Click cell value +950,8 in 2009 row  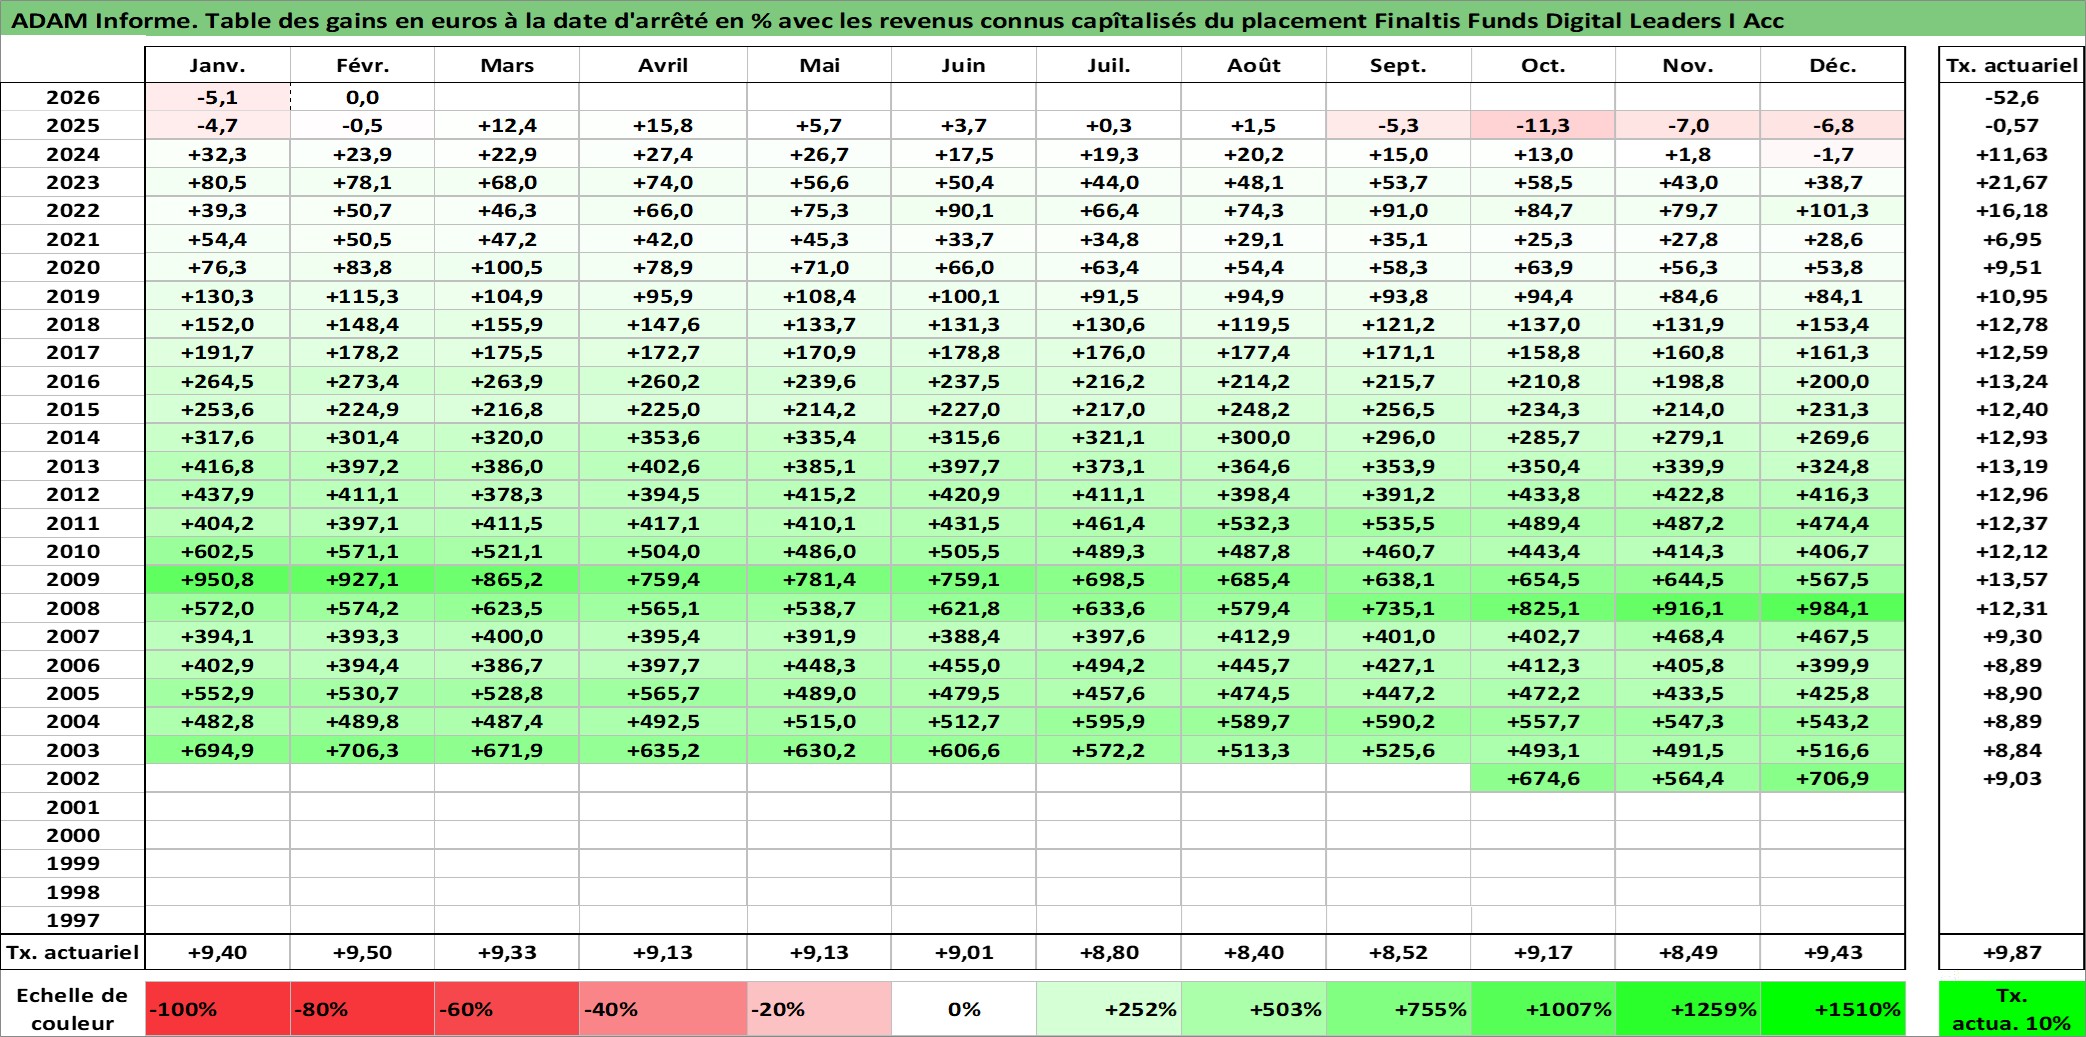tap(217, 579)
